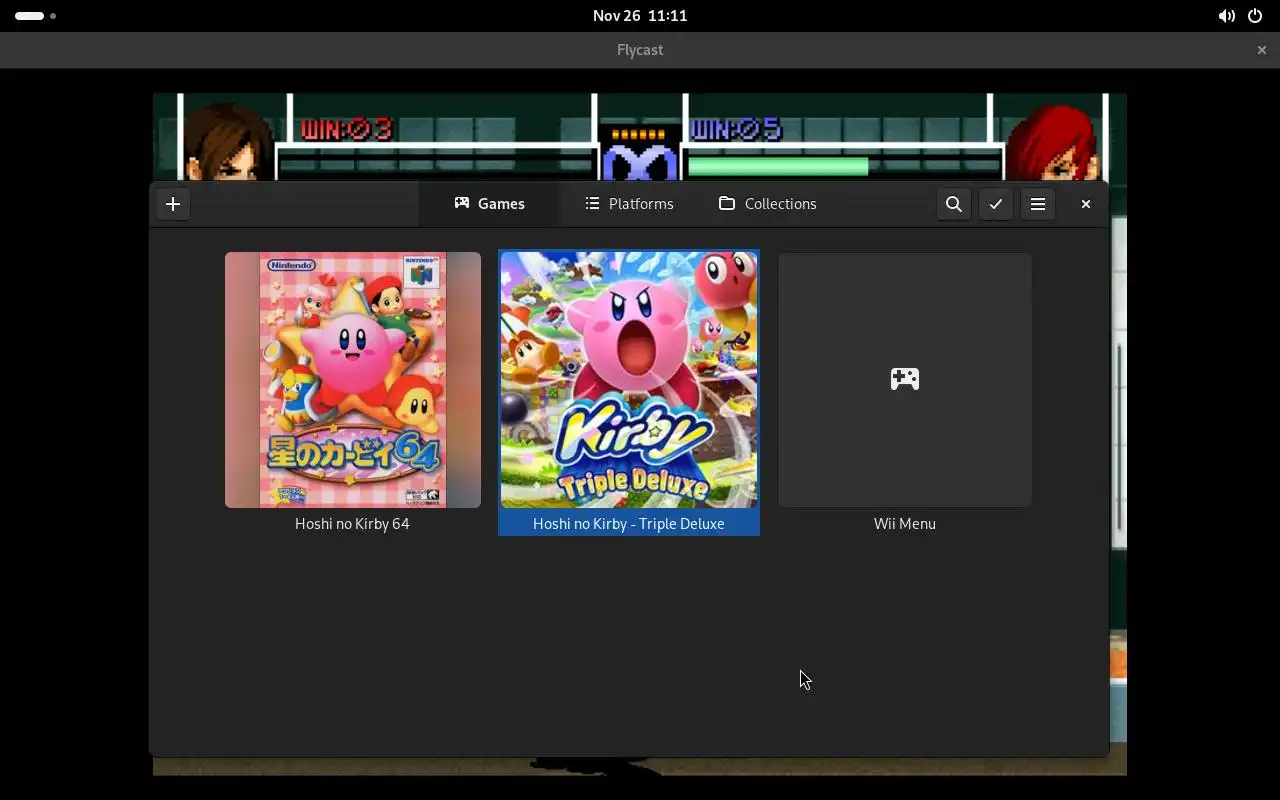Switch to the Games tab
Screen dimensions: 1280x800
489,204
